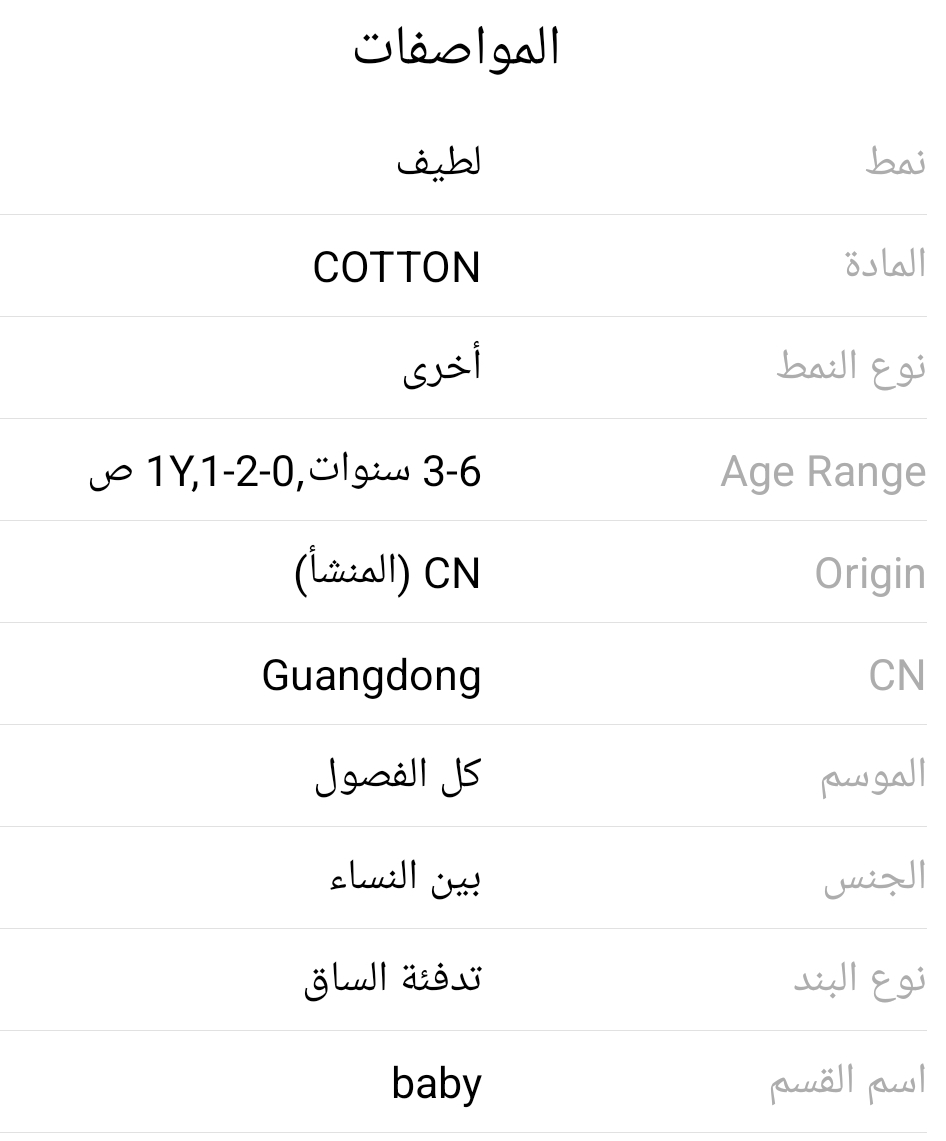Tap the COTTON material value
This screenshot has height=1141, width=946.
click(397, 267)
